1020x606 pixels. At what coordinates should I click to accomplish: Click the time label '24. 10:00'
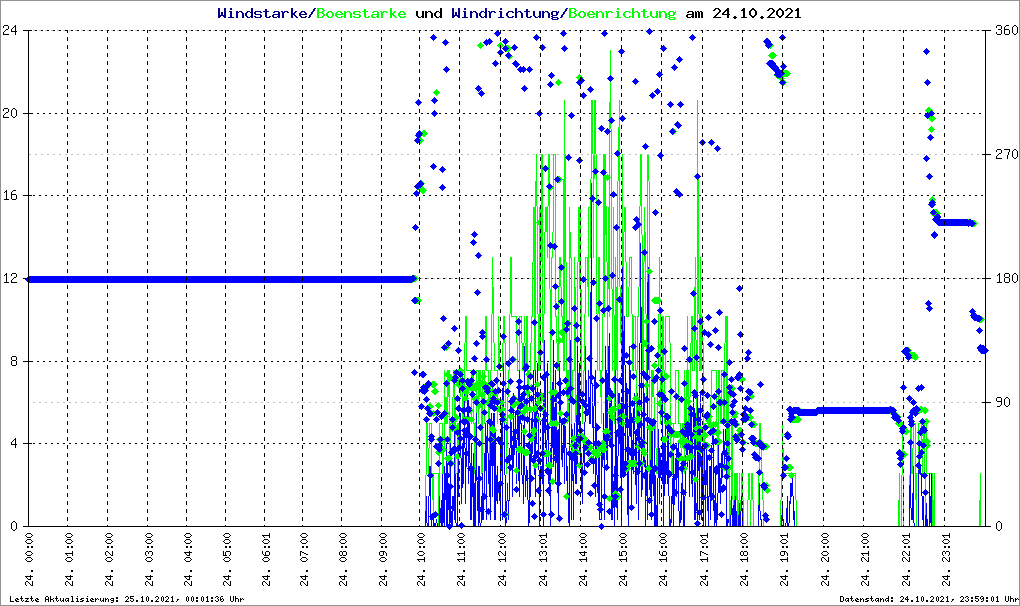click(423, 560)
